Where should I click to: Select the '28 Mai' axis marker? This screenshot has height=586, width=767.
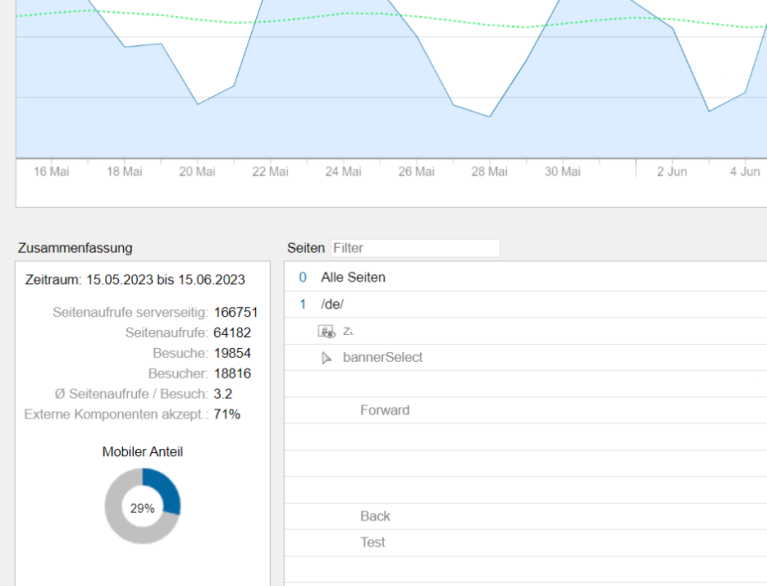coord(489,172)
